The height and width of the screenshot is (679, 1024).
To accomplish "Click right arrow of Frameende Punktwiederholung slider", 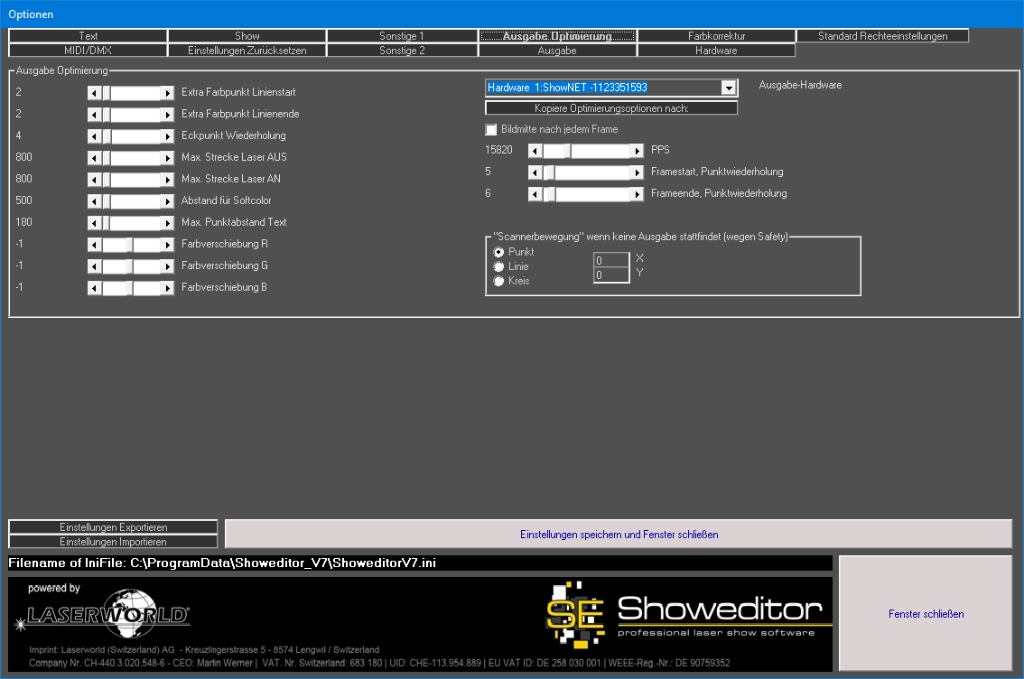I will coord(637,194).
